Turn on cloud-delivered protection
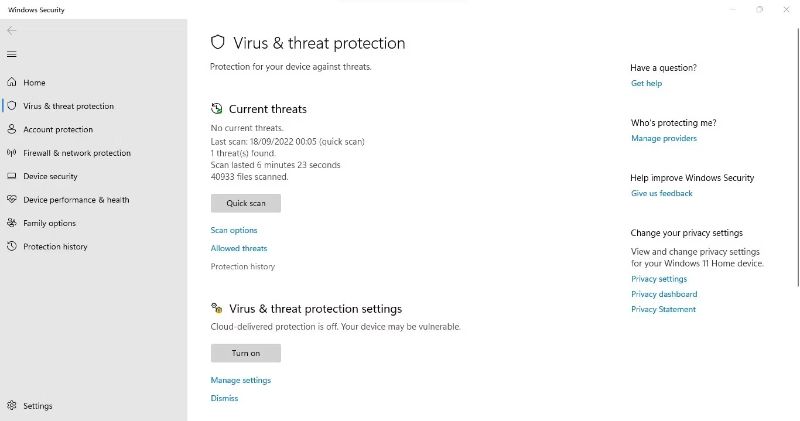The height and width of the screenshot is (421, 800). (245, 353)
